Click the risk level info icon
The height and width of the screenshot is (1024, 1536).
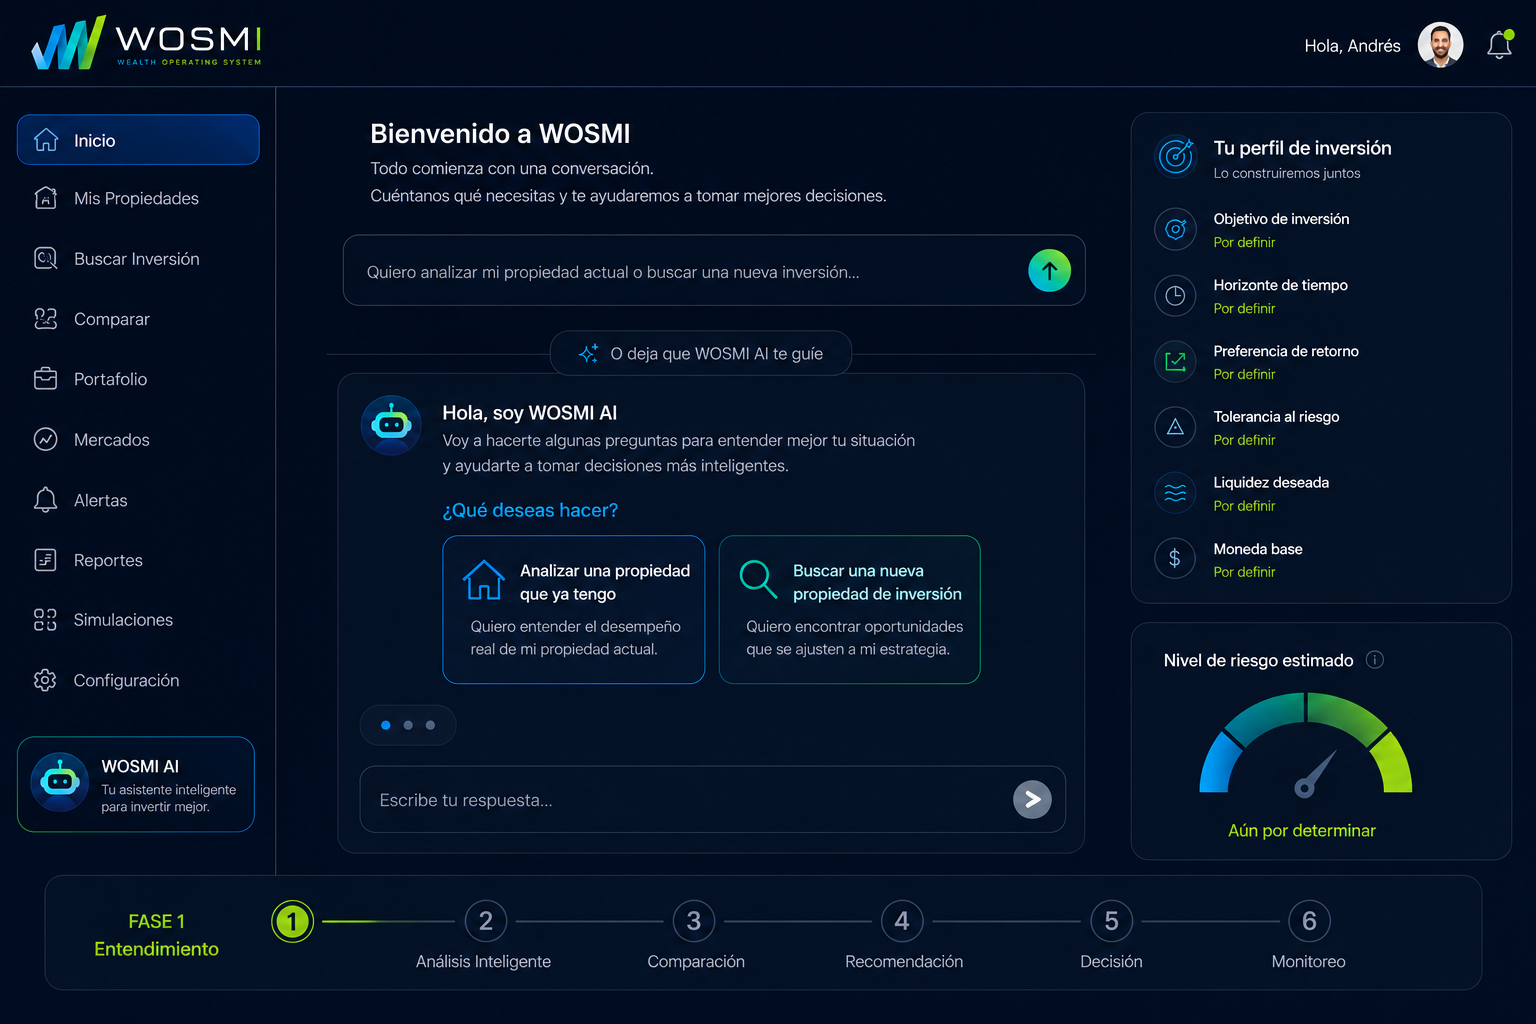pyautogui.click(x=1375, y=659)
